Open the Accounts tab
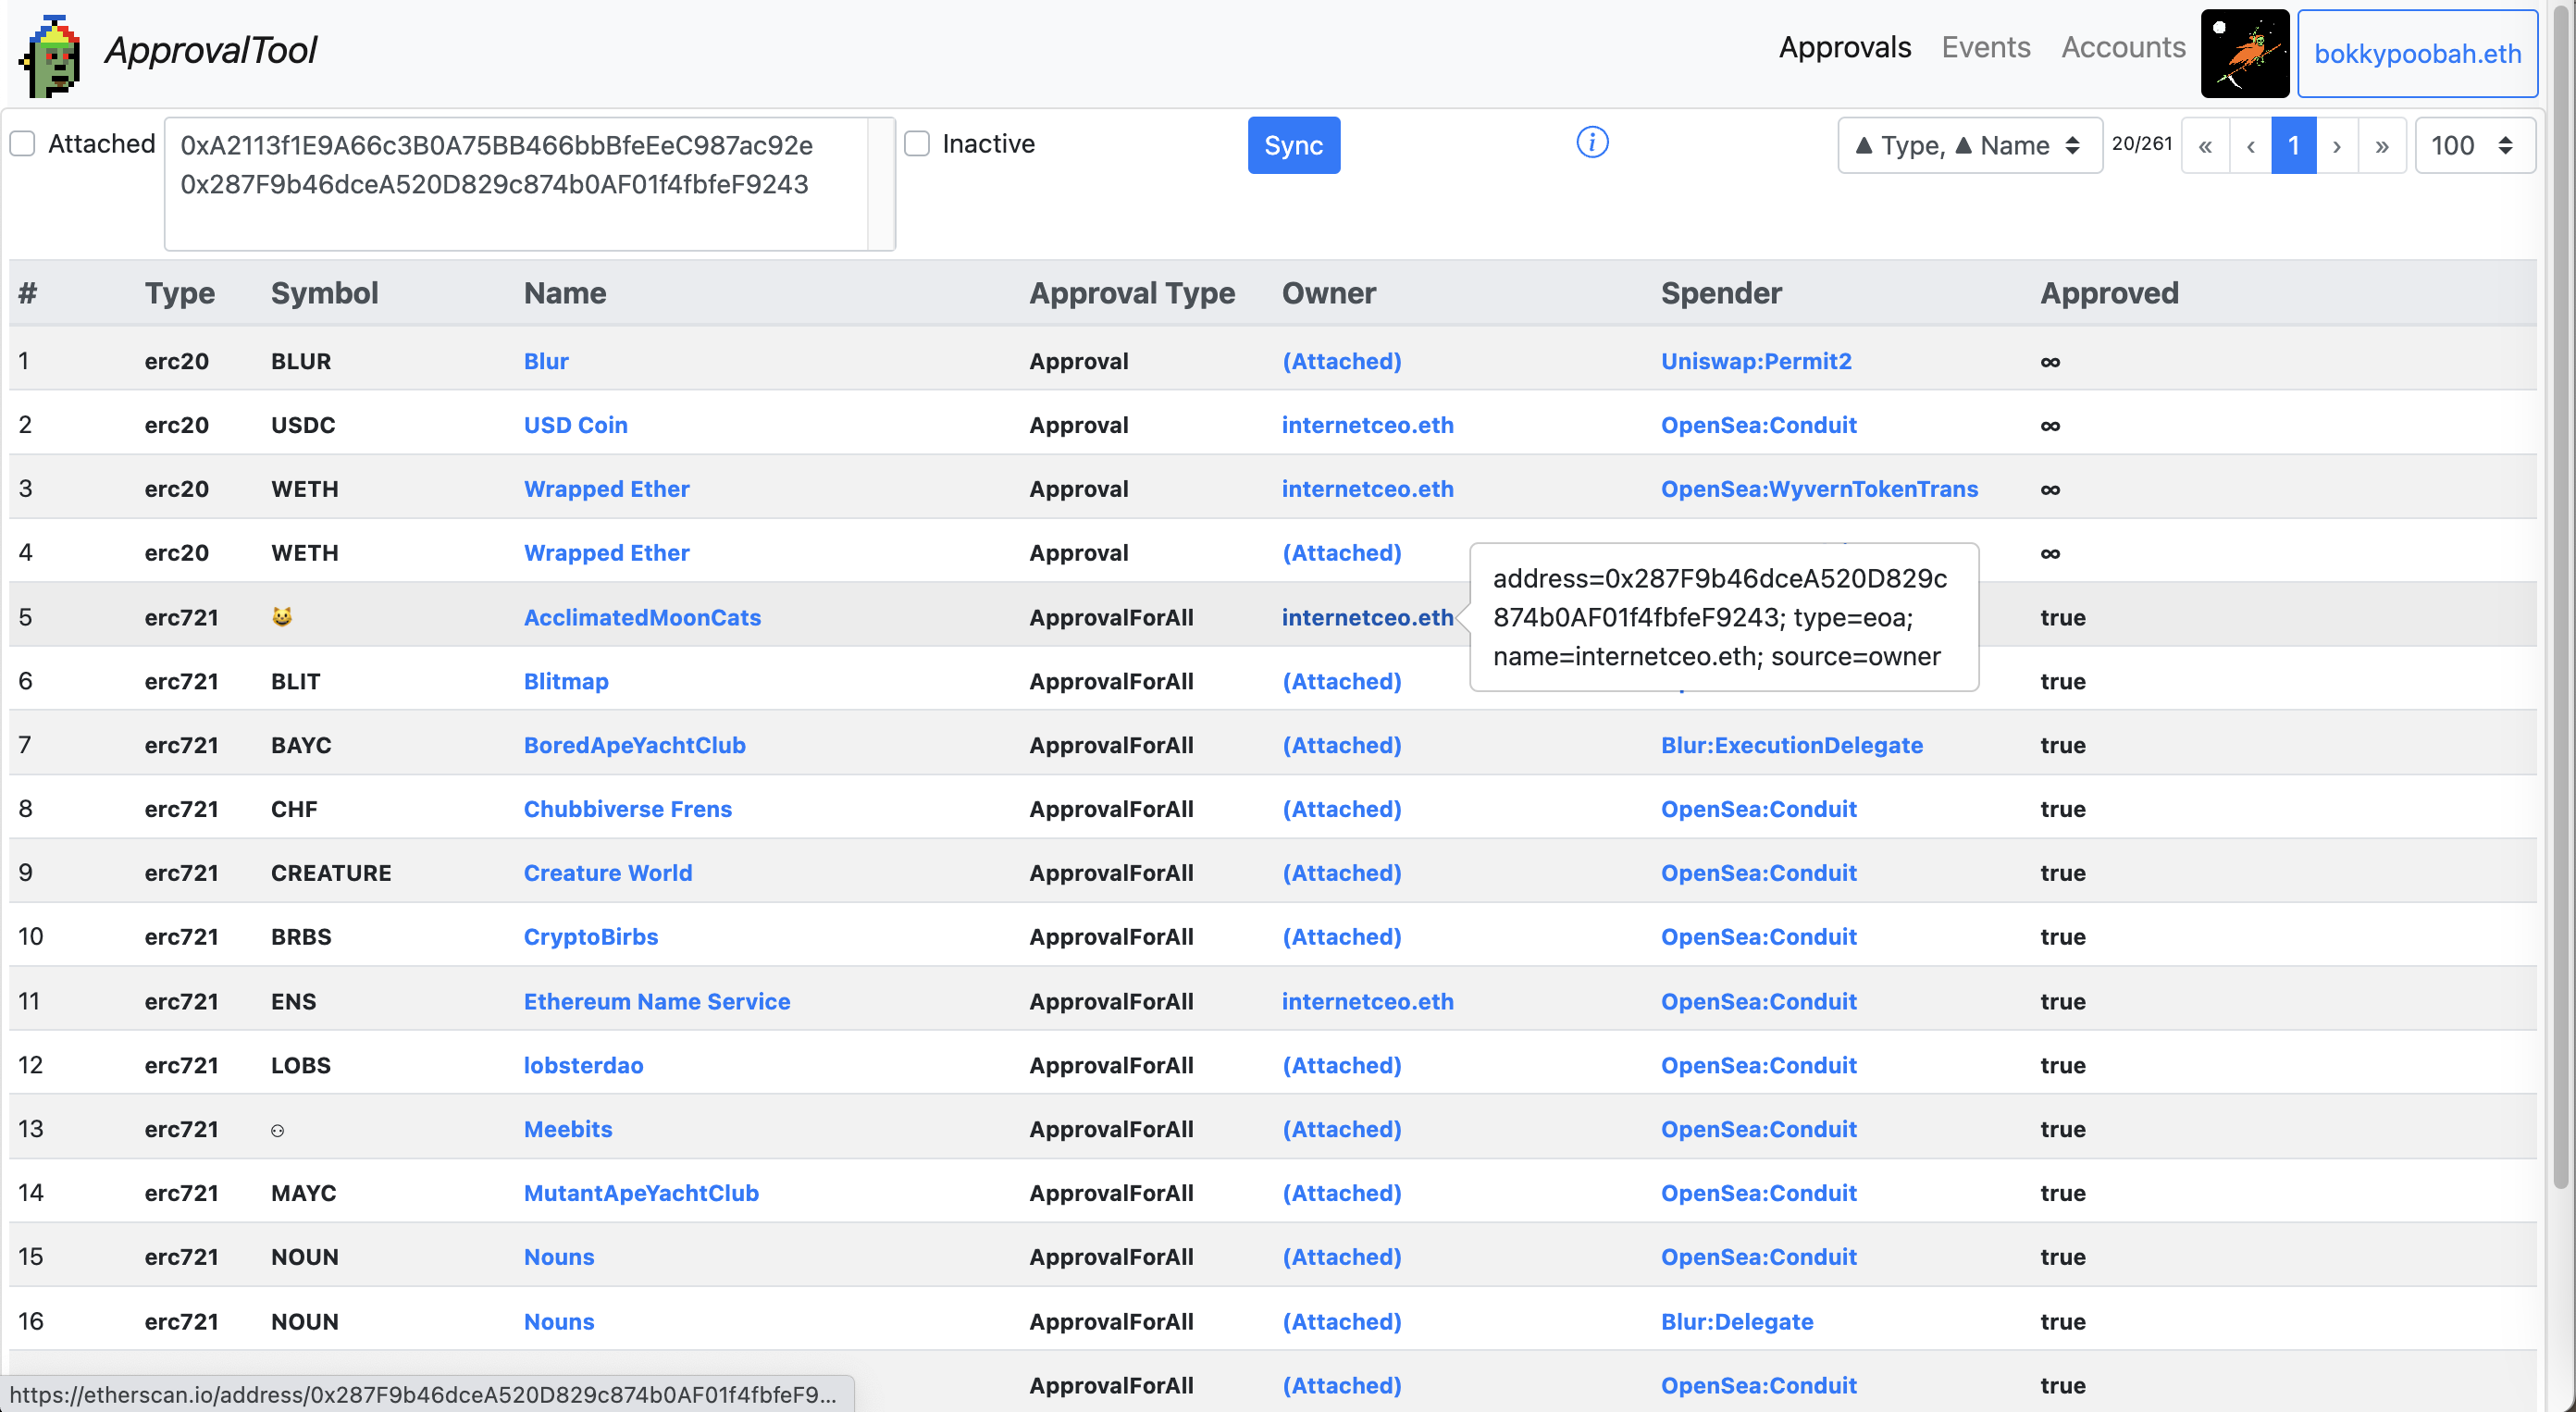 (2123, 47)
